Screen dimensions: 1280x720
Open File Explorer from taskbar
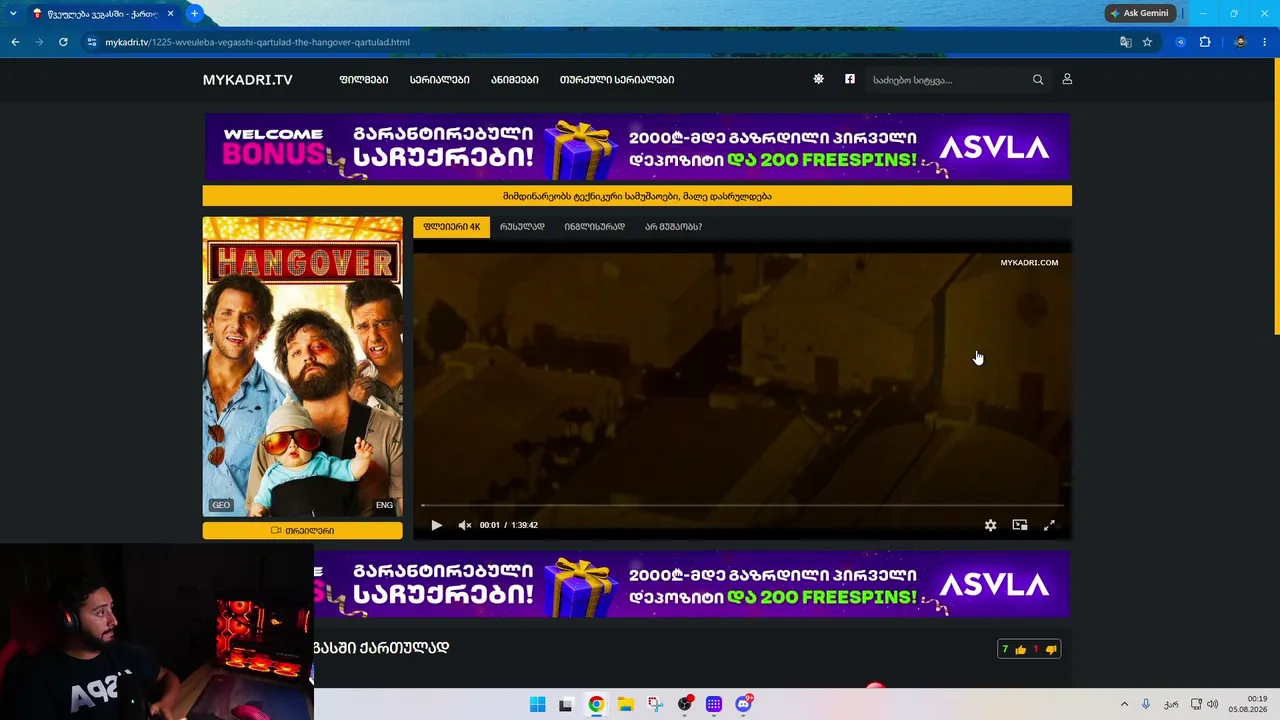tap(625, 704)
